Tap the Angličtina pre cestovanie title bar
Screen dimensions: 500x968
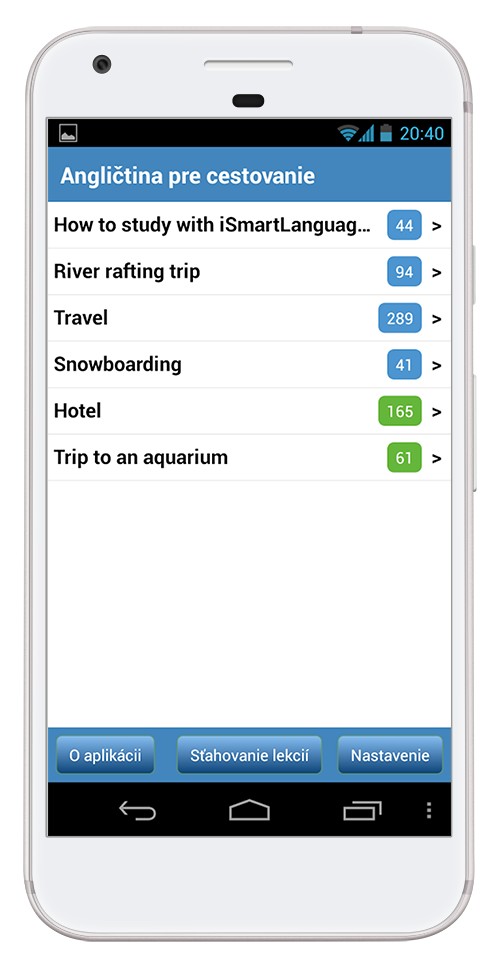(249, 175)
